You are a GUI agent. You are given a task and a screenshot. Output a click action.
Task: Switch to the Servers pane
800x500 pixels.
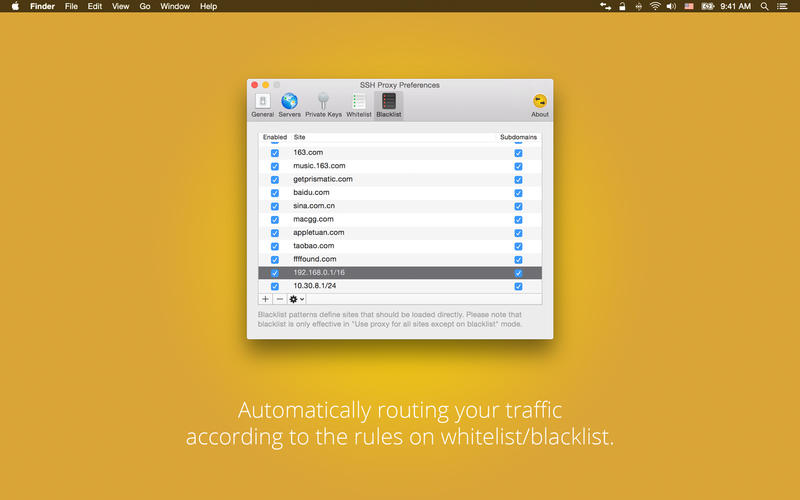[x=289, y=104]
